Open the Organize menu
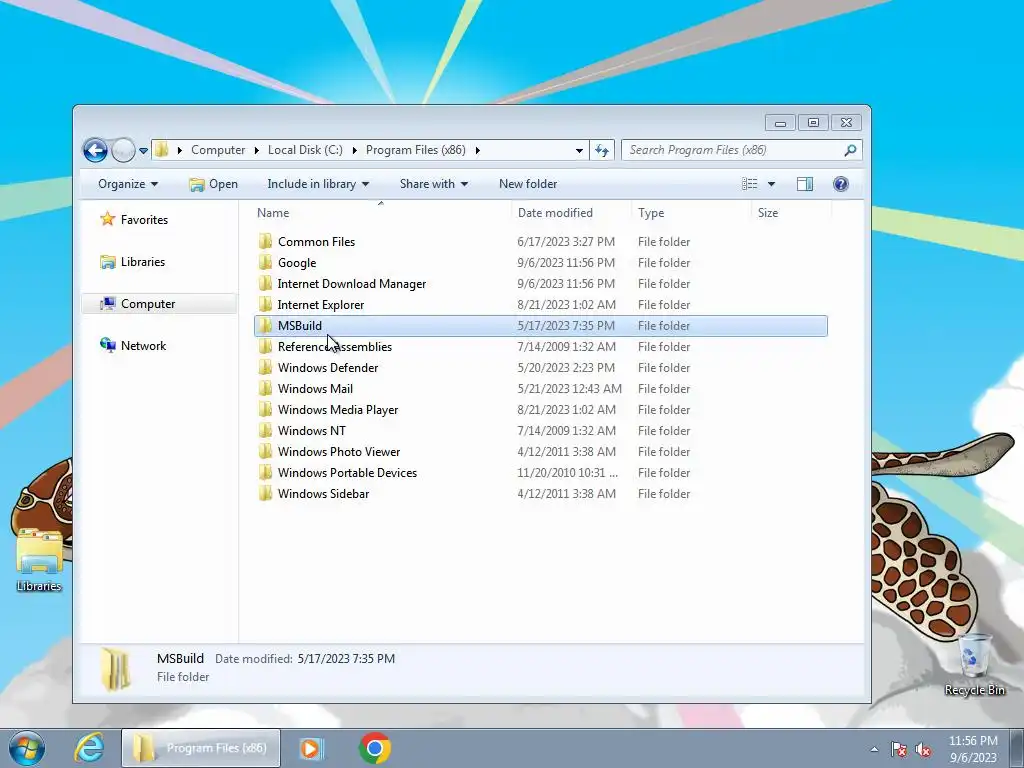The image size is (1024, 768). pos(128,184)
